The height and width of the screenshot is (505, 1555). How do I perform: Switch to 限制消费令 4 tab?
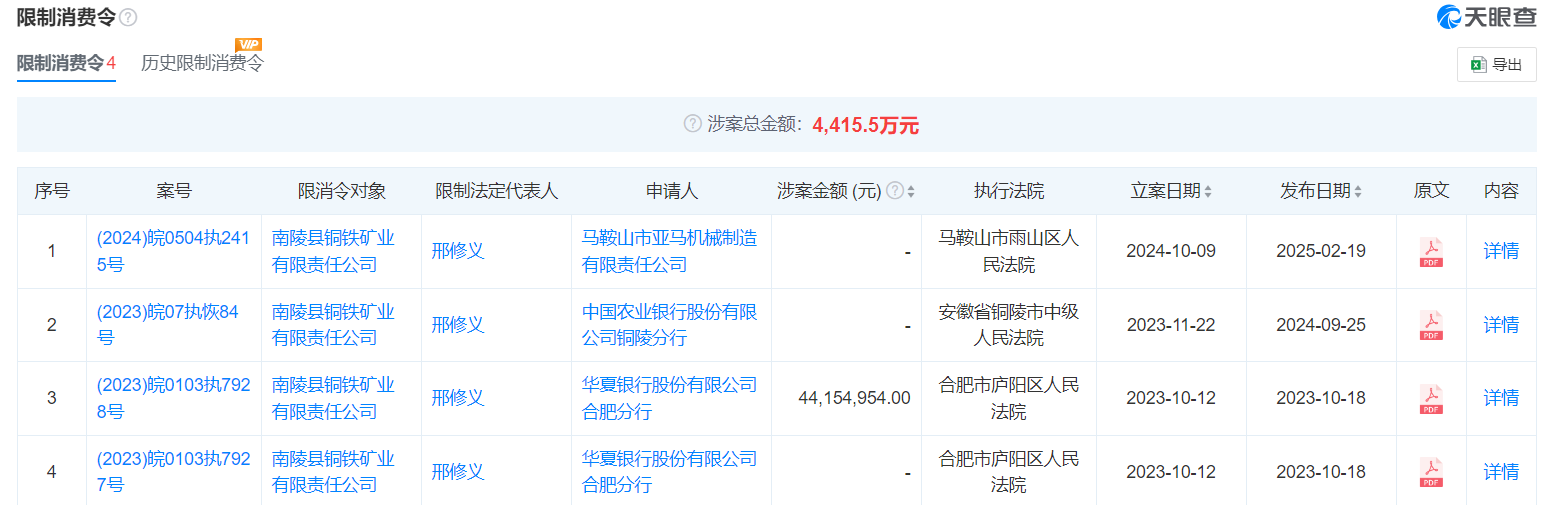click(x=66, y=63)
